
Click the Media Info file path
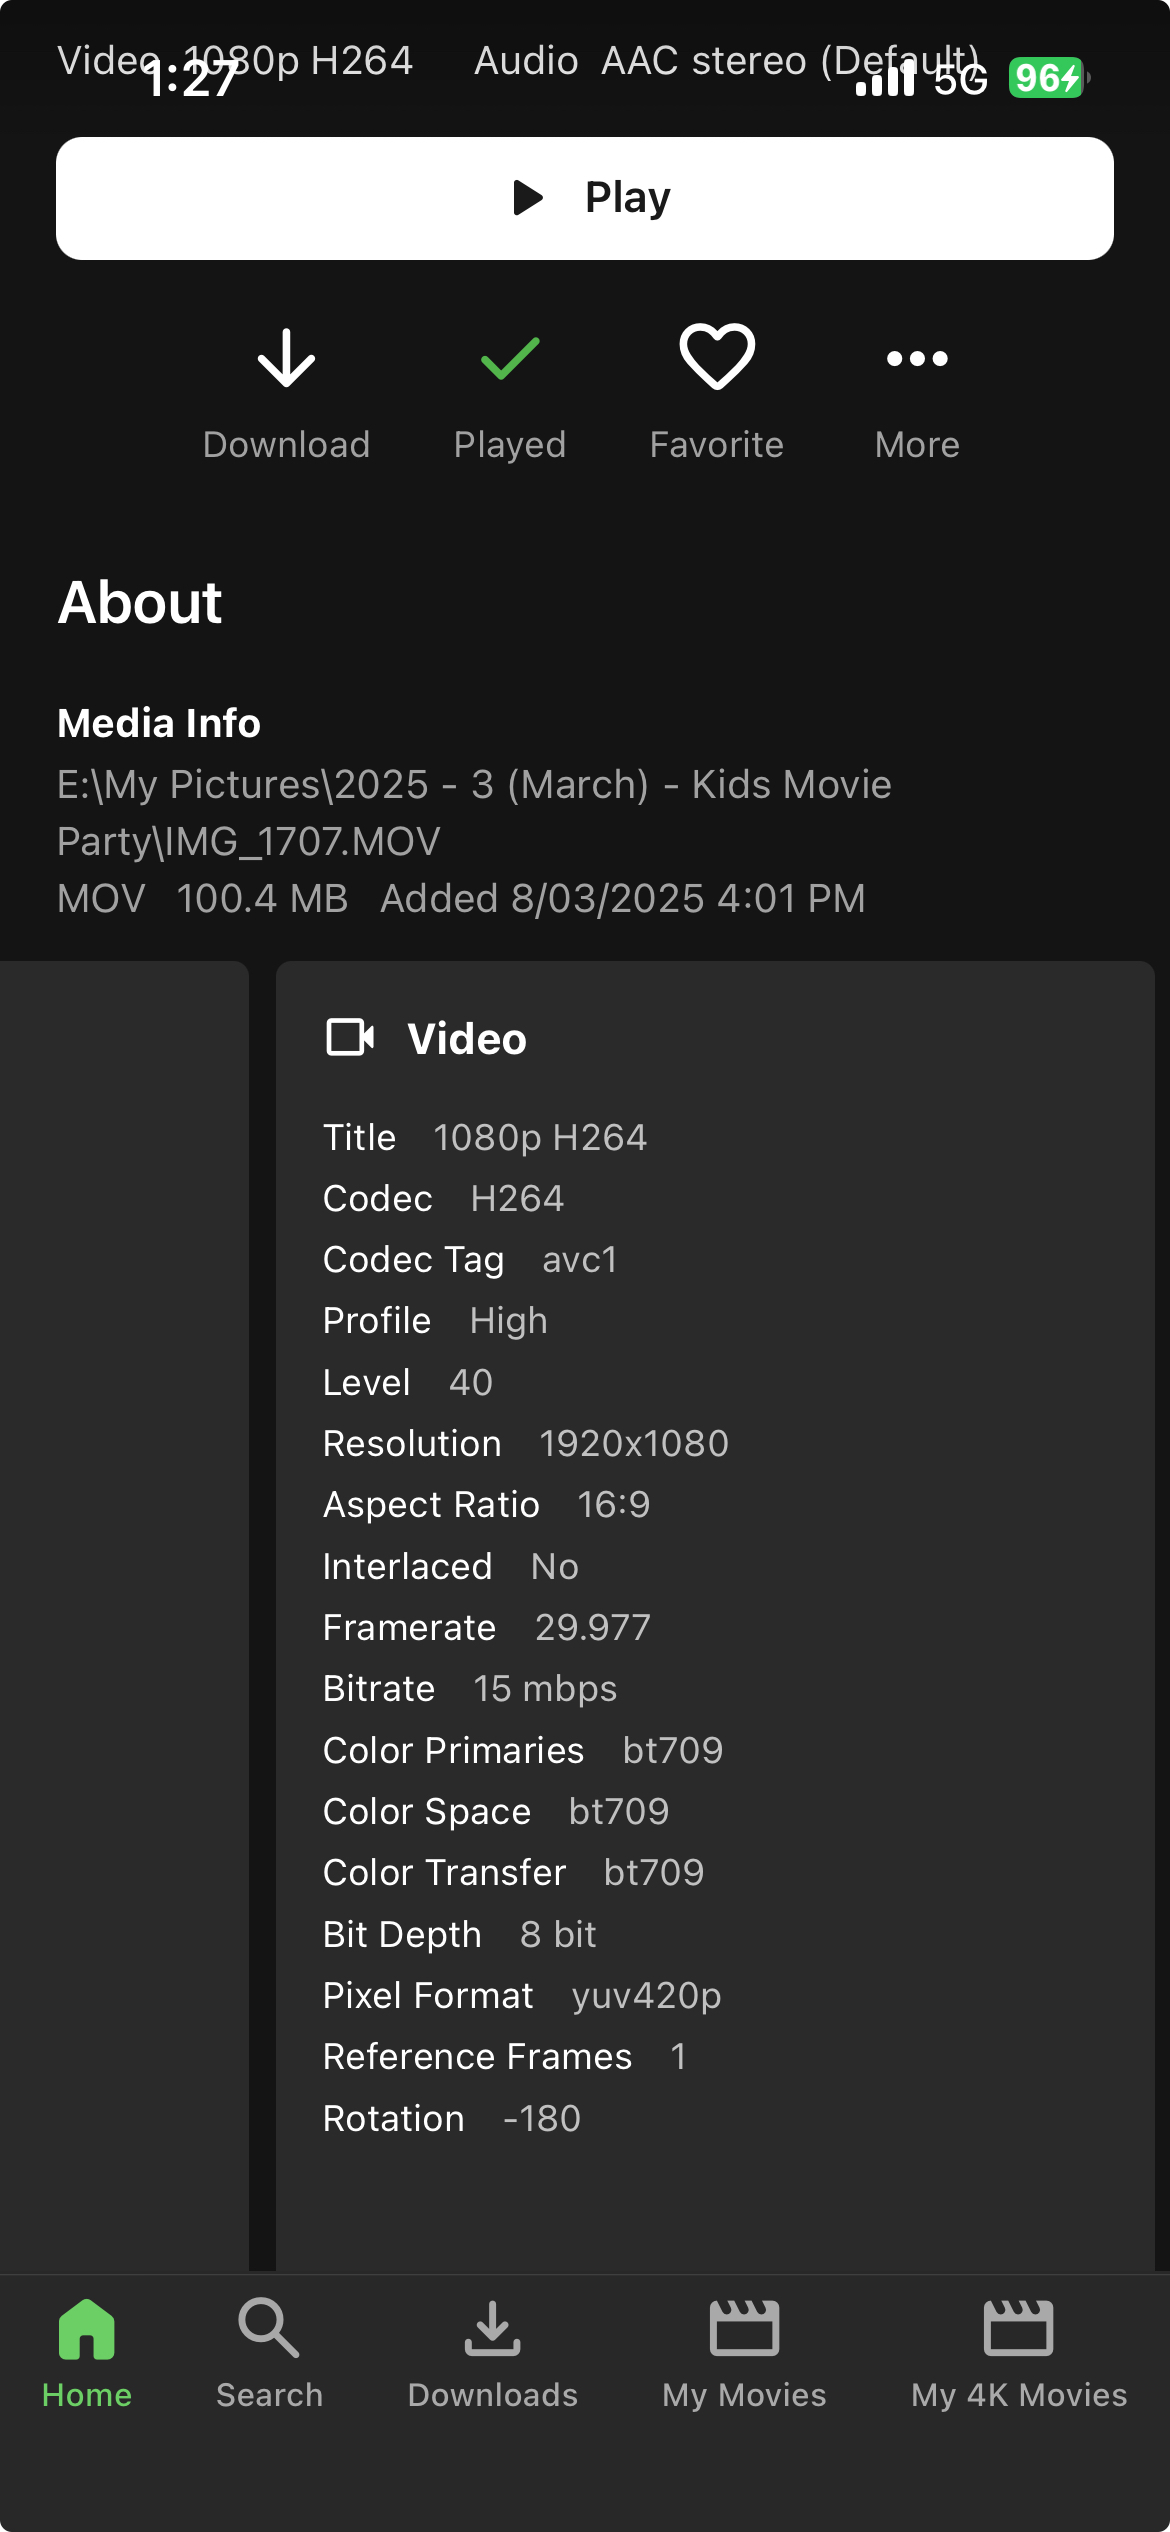tap(473, 812)
